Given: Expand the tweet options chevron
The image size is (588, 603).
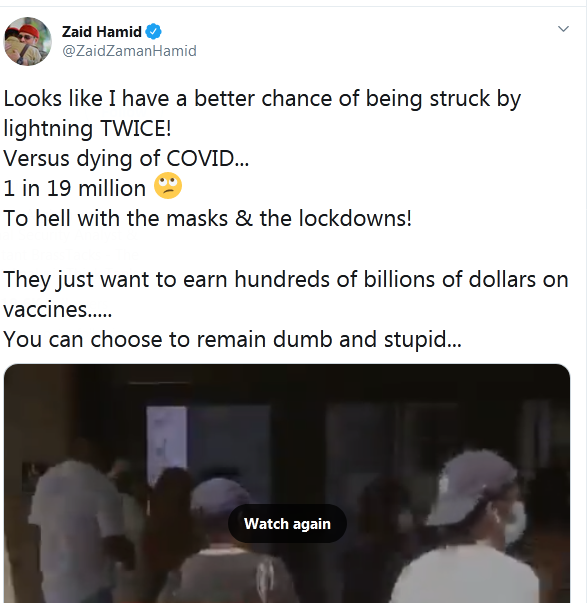Looking at the screenshot, I should pos(563,29).
